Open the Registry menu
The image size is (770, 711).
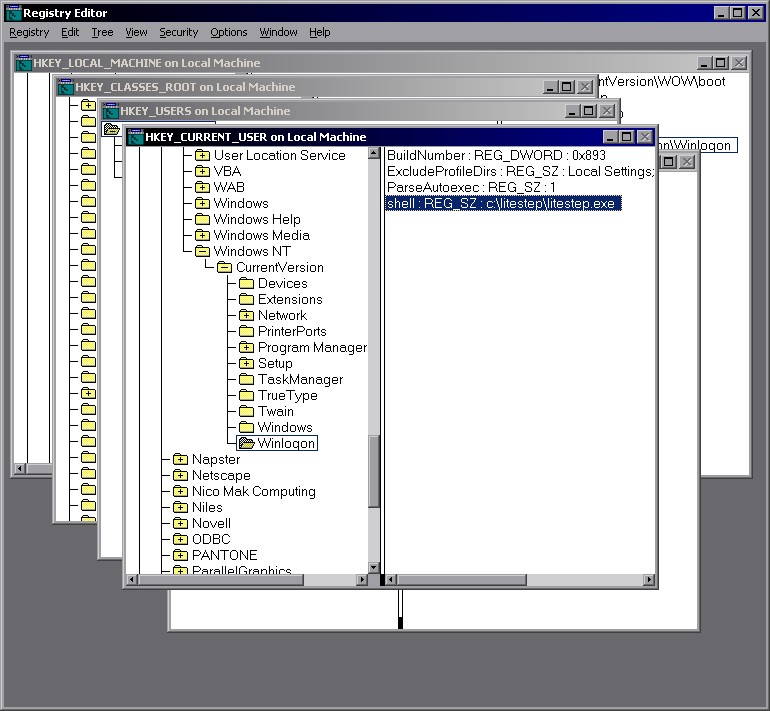(29, 32)
